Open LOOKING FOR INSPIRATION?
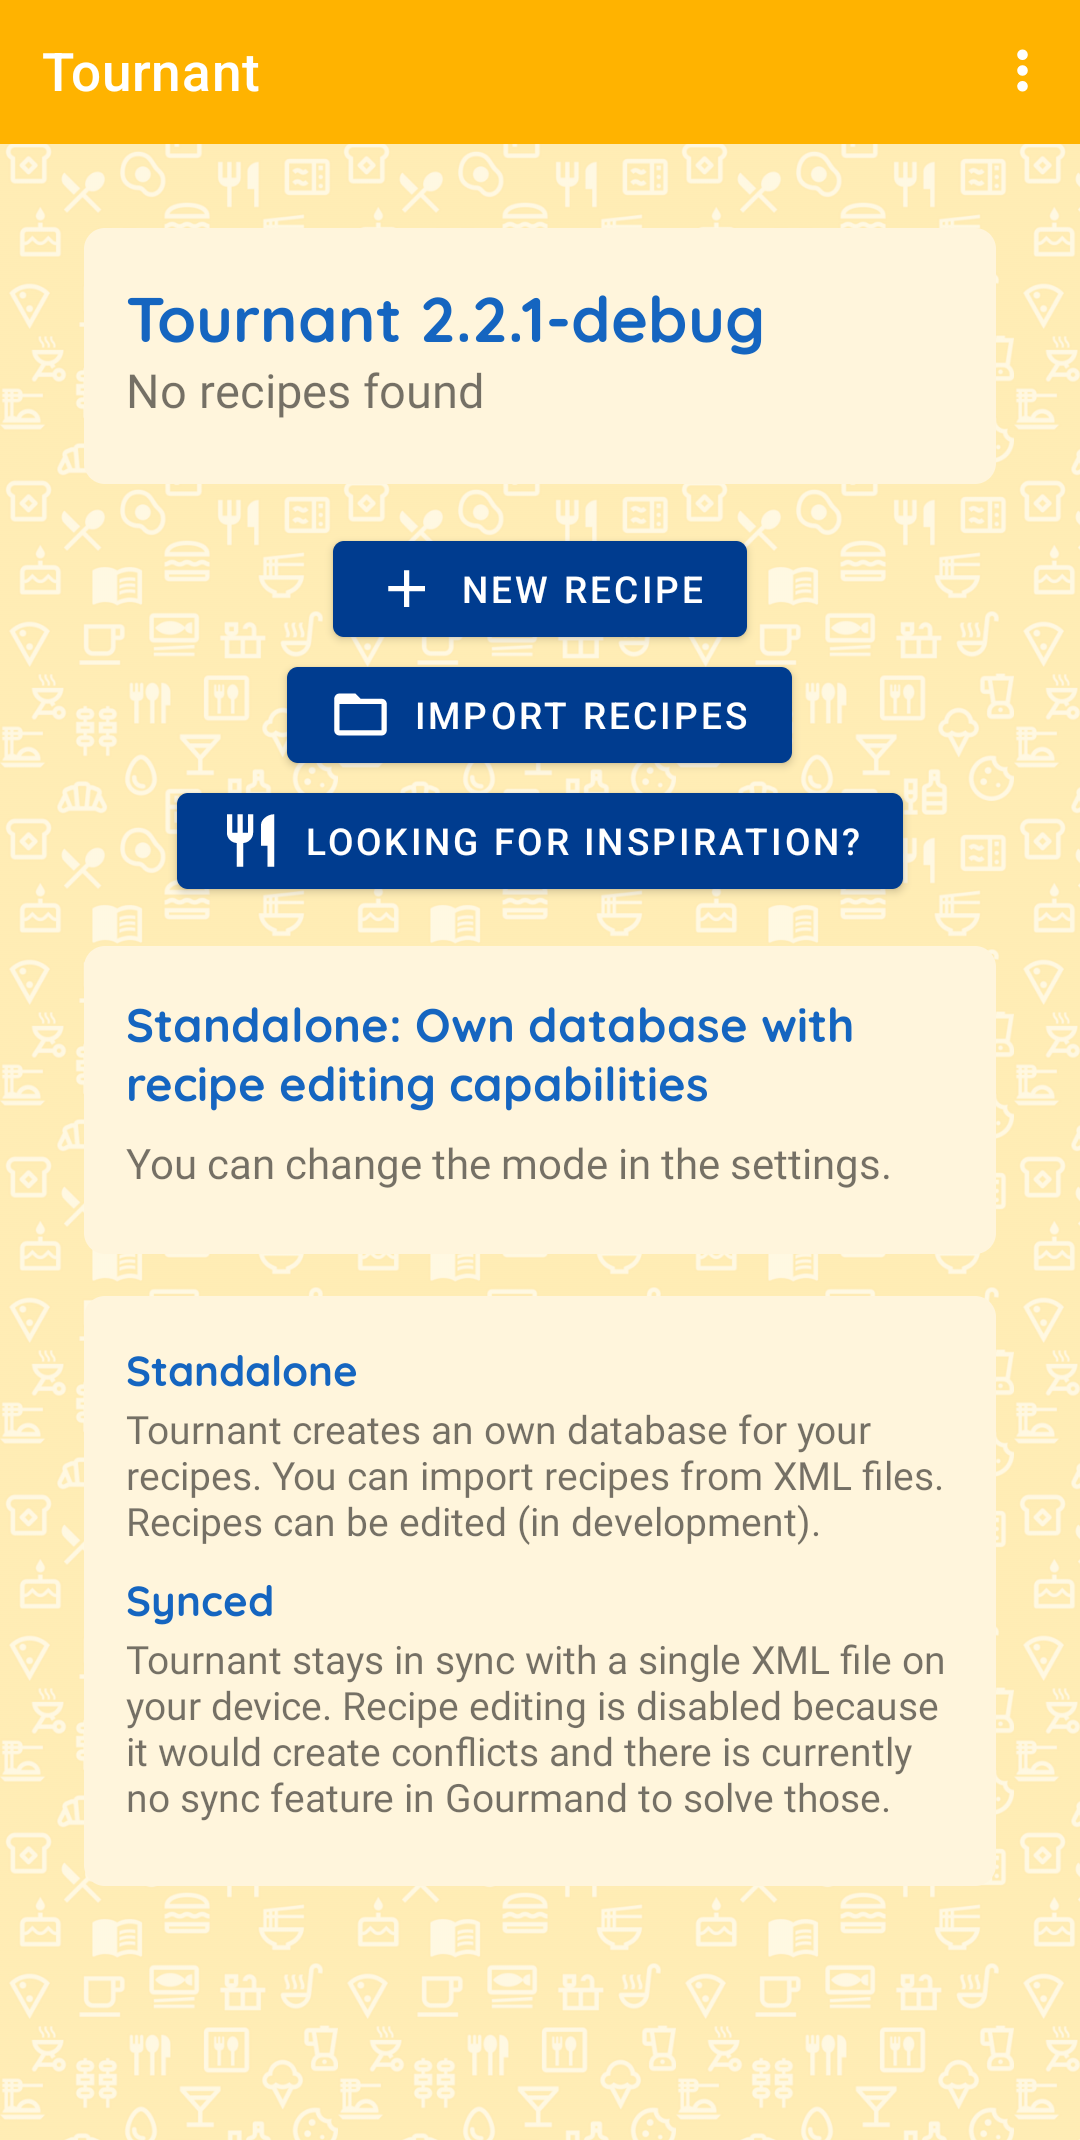1080x2140 pixels. (539, 841)
